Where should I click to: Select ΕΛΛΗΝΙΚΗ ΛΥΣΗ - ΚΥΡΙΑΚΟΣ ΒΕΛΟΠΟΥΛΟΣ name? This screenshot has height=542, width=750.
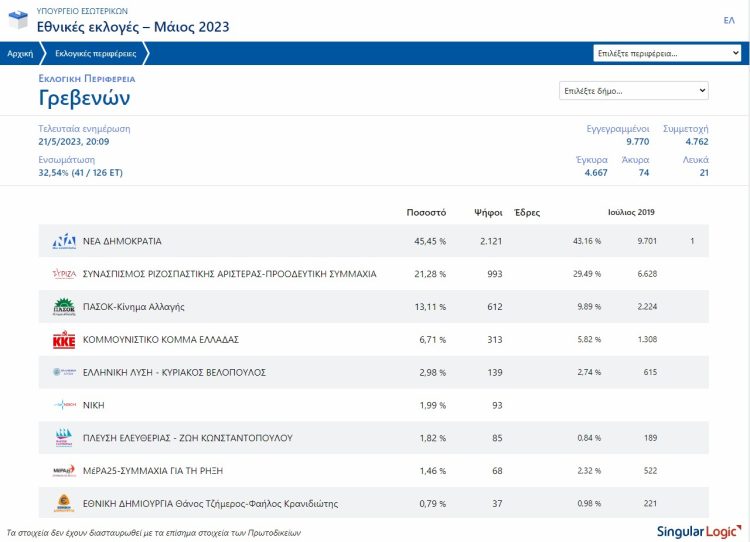[174, 372]
